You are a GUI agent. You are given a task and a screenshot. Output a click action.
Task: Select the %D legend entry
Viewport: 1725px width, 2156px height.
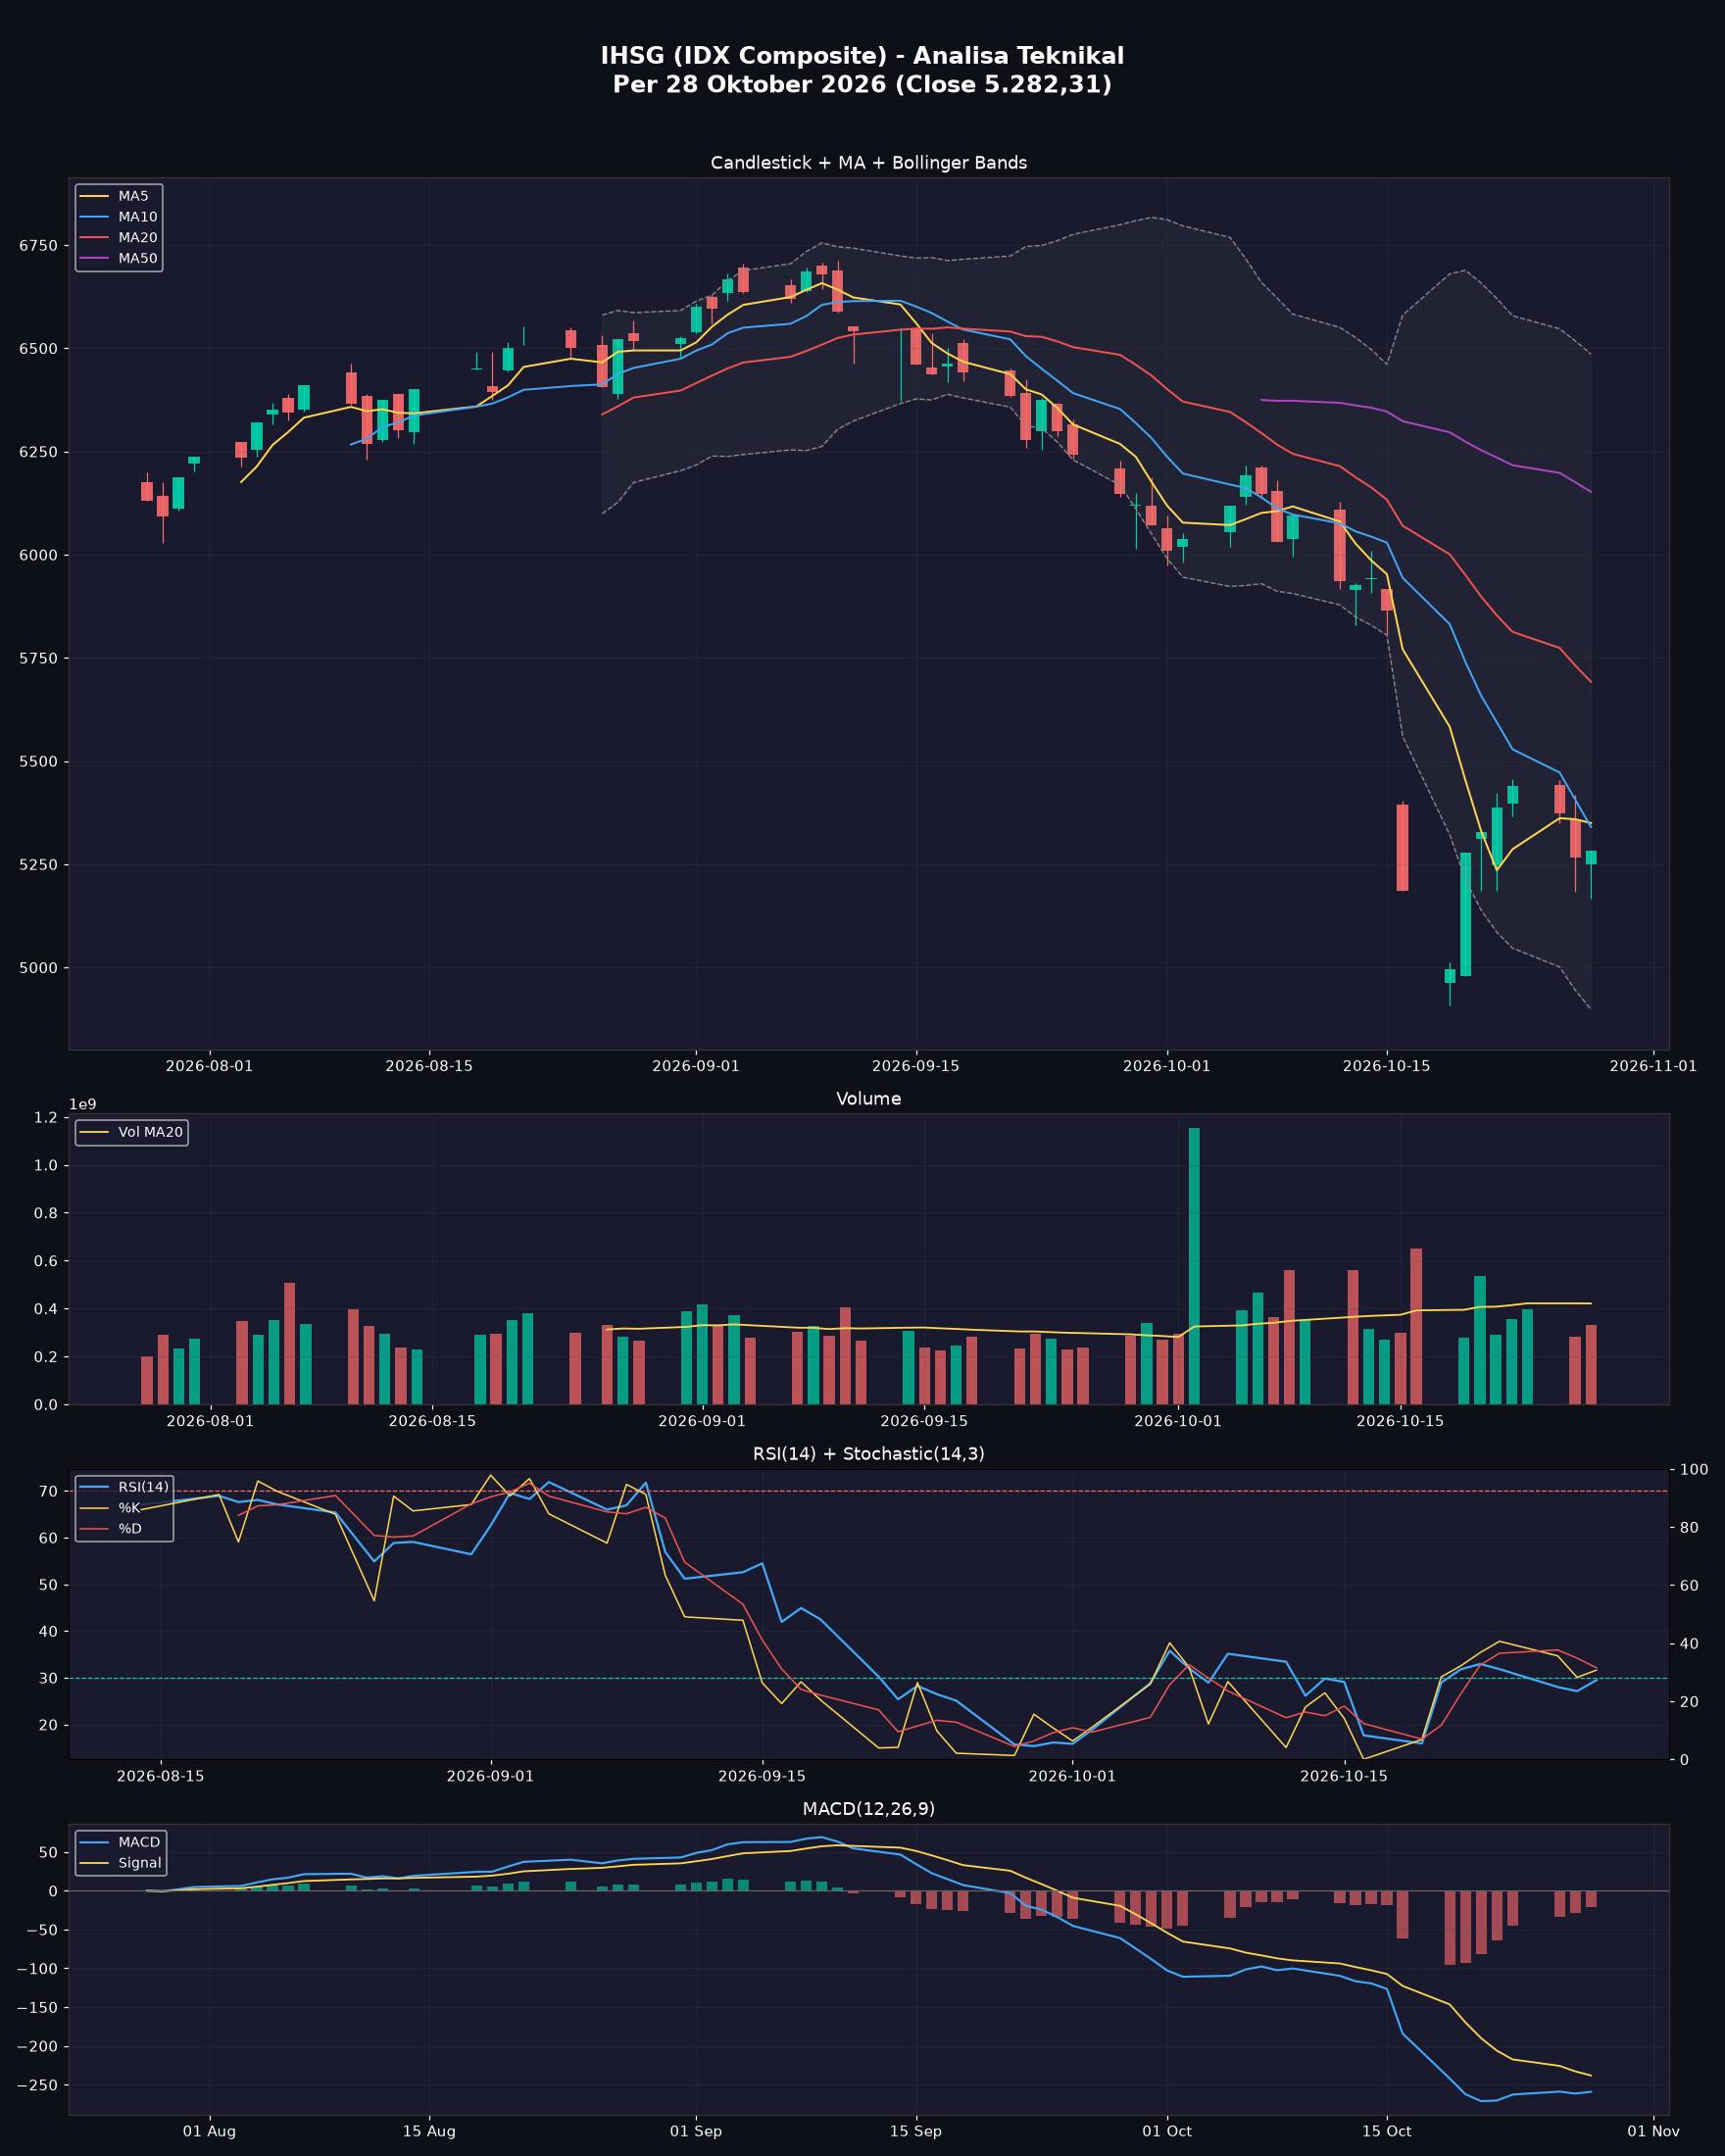110,1528
